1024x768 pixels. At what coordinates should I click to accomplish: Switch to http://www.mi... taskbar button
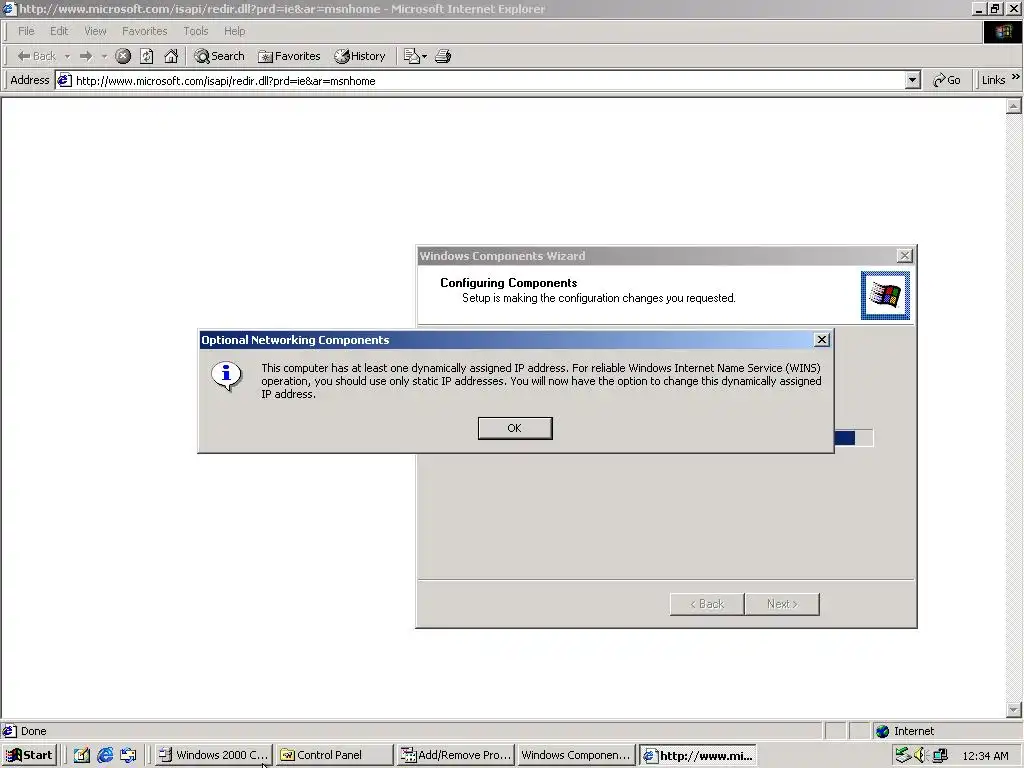pos(697,755)
